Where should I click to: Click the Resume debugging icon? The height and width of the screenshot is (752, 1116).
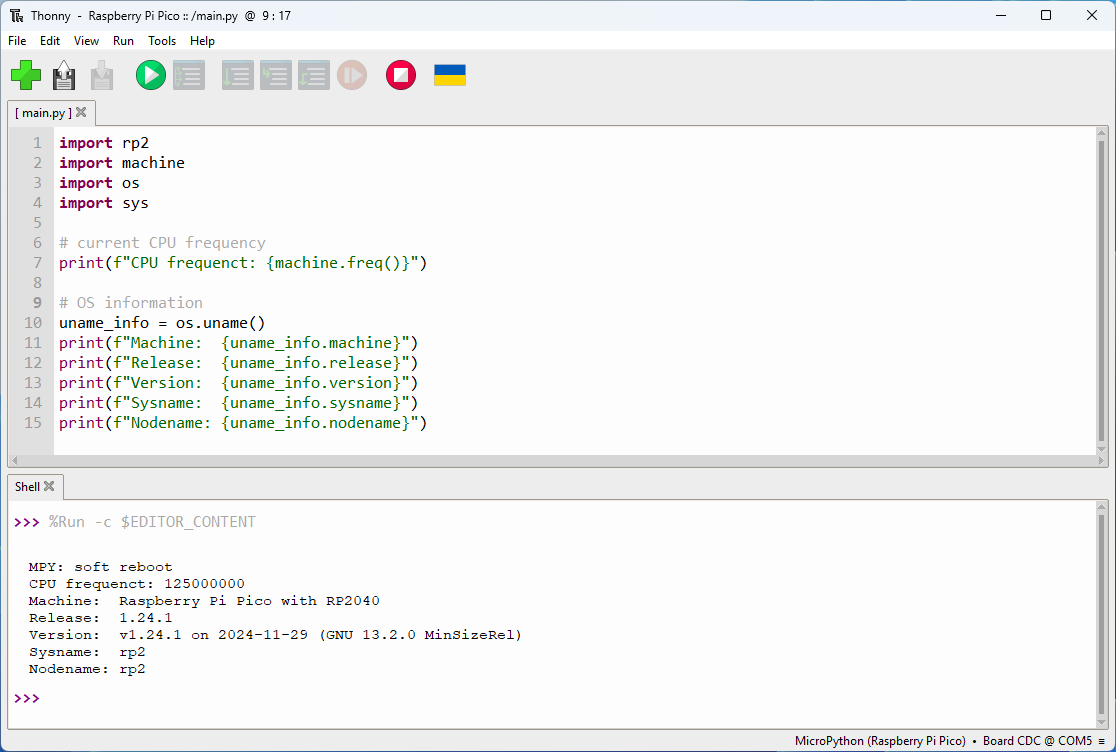[351, 75]
